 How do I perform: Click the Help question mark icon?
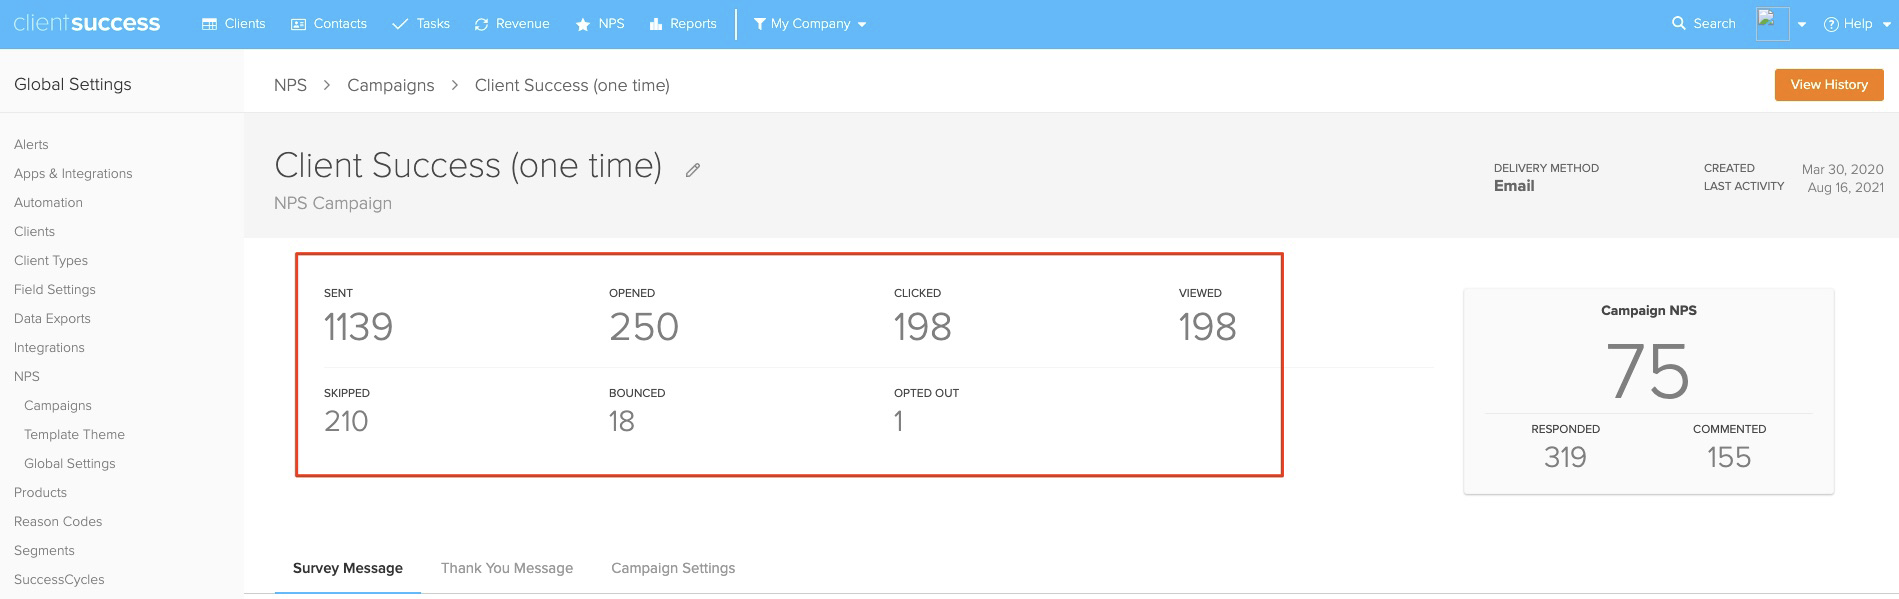pos(1831,24)
